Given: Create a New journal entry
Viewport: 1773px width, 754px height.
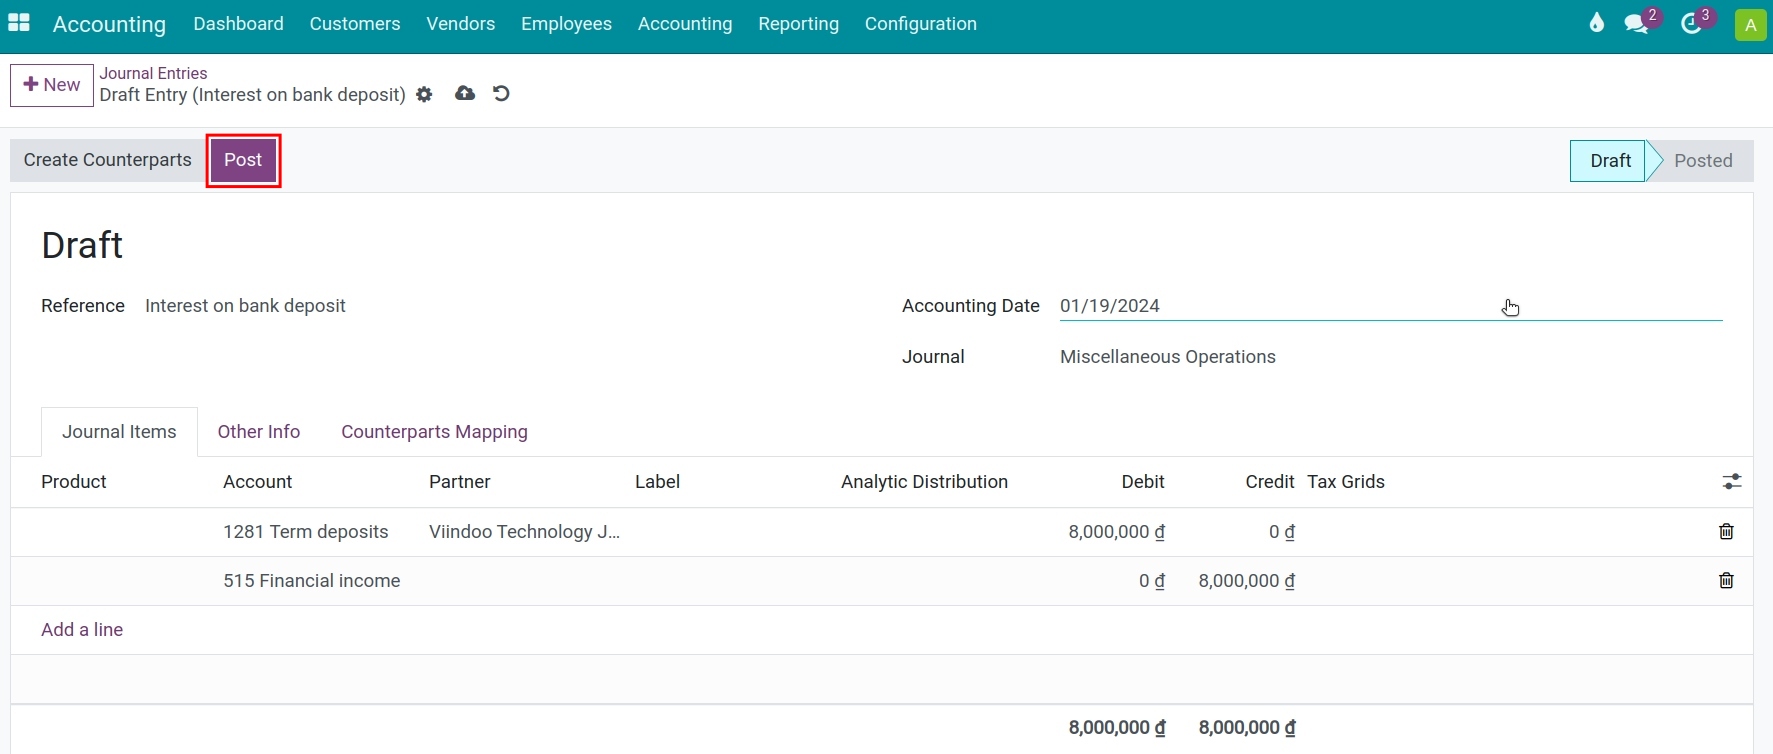Looking at the screenshot, I should (x=52, y=85).
